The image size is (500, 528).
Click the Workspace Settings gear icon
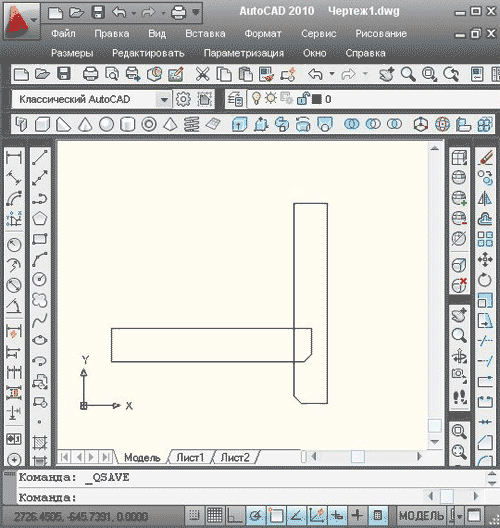coord(184,99)
